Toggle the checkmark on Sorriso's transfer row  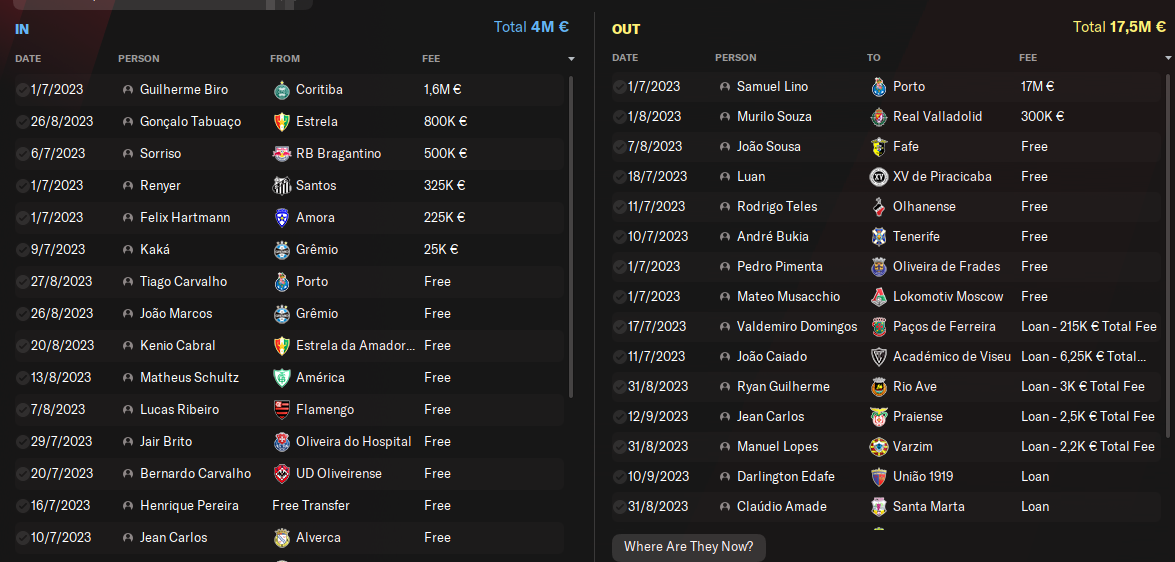[x=22, y=154]
